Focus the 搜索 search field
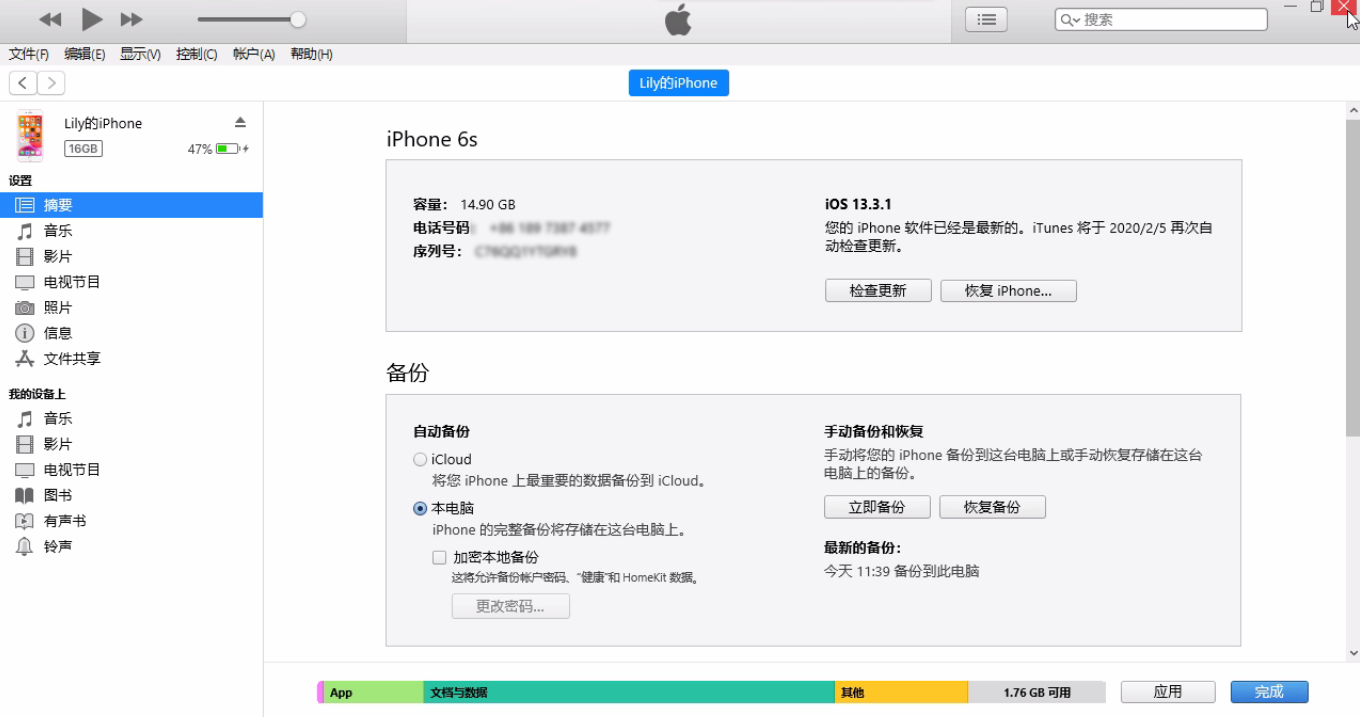Image resolution: width=1360 pixels, height=717 pixels. (x=1161, y=19)
